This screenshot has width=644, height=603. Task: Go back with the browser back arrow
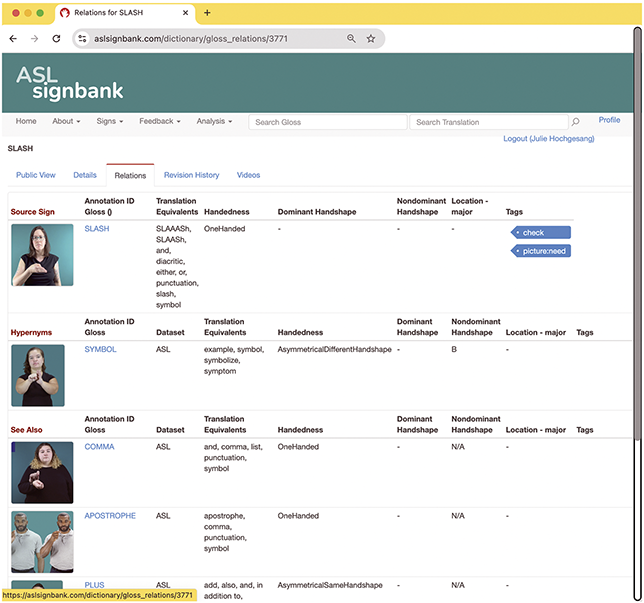pyautogui.click(x=13, y=39)
